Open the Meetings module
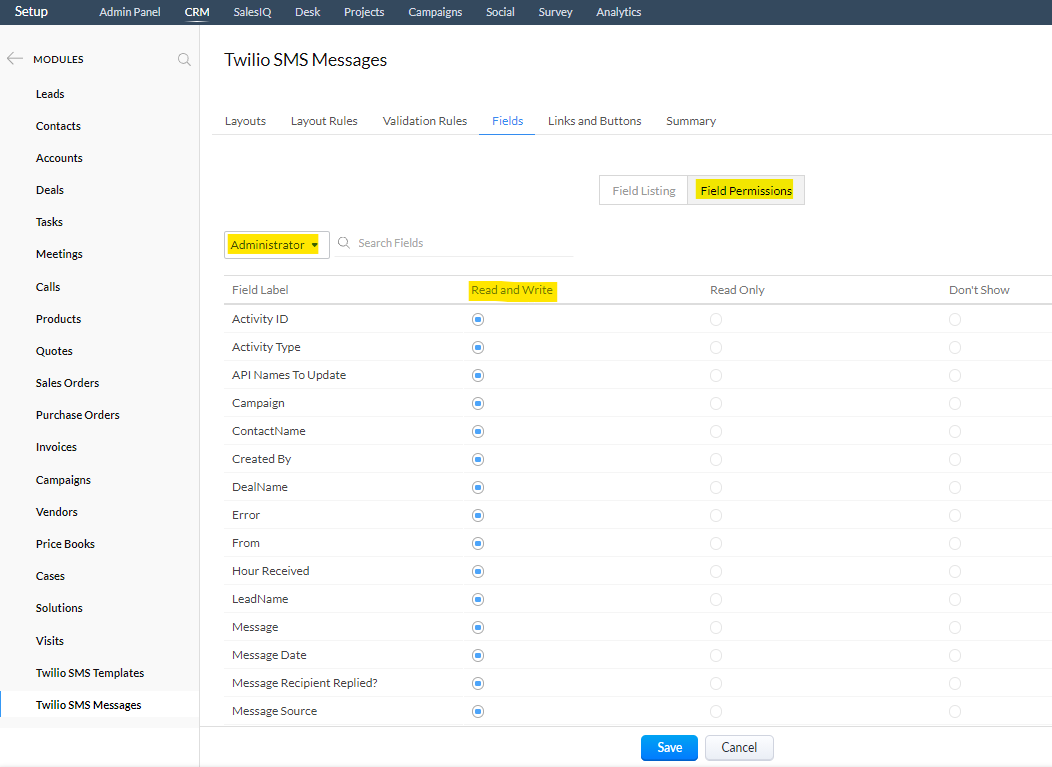Image resolution: width=1052 pixels, height=767 pixels. (59, 254)
